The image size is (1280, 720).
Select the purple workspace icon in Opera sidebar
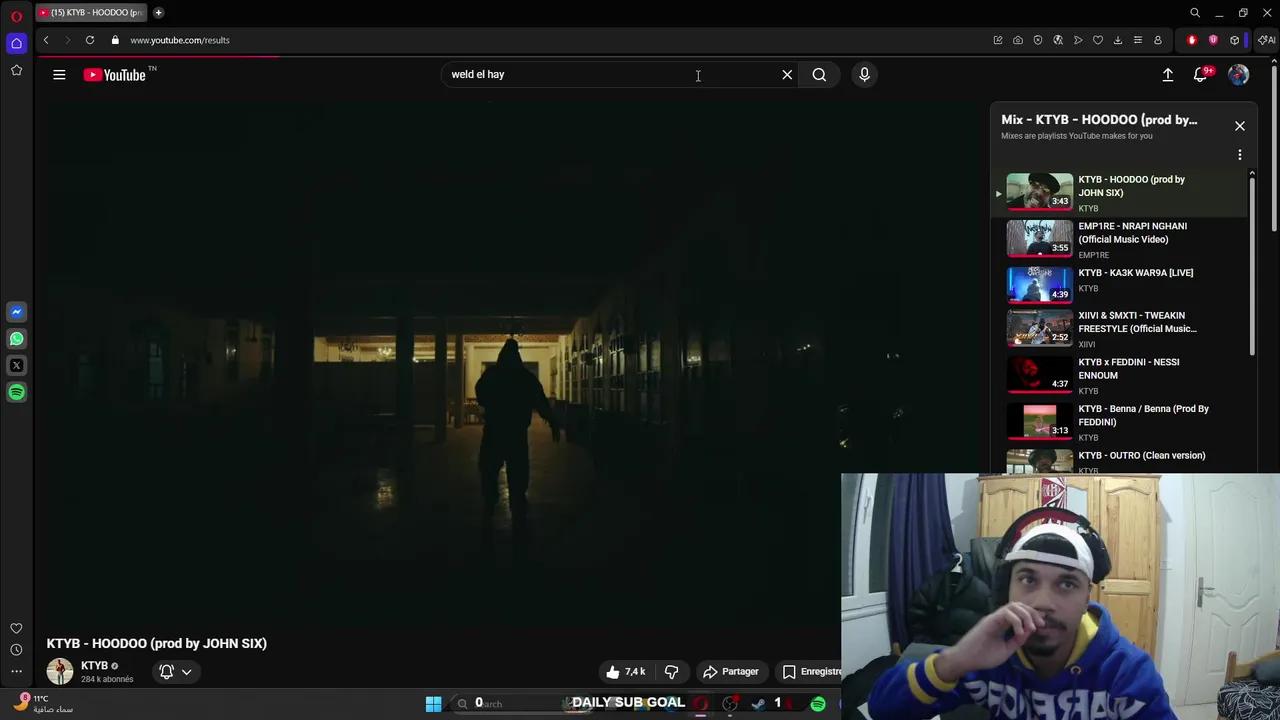pos(16,43)
